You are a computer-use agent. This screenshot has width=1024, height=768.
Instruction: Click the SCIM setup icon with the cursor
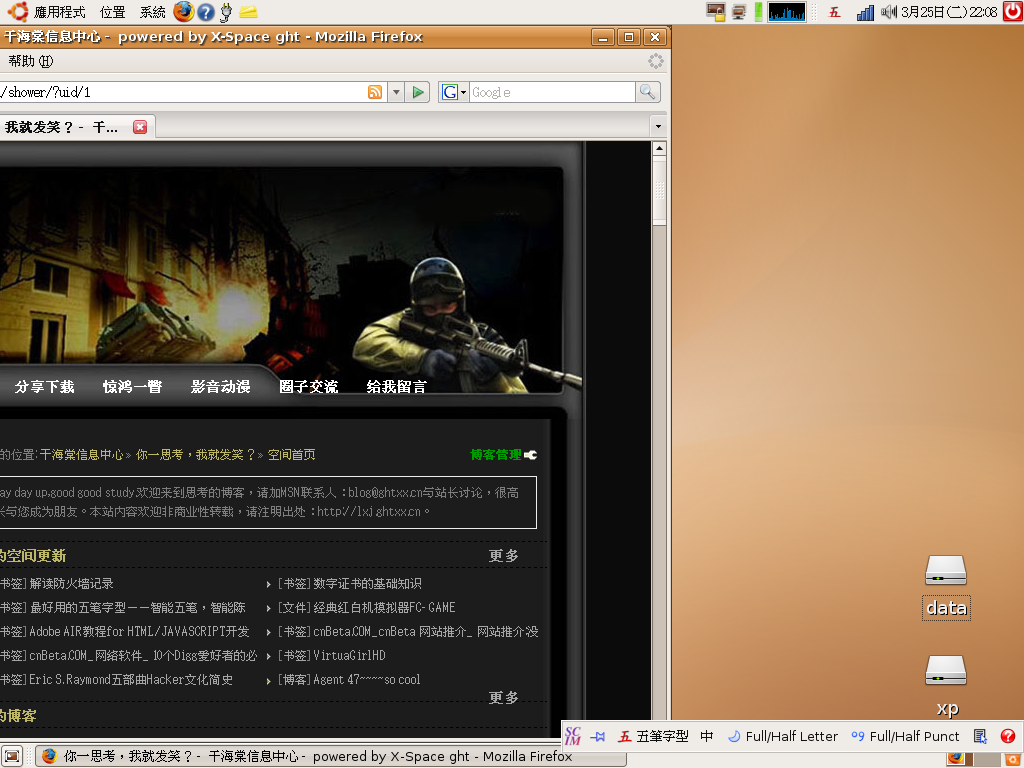point(980,737)
